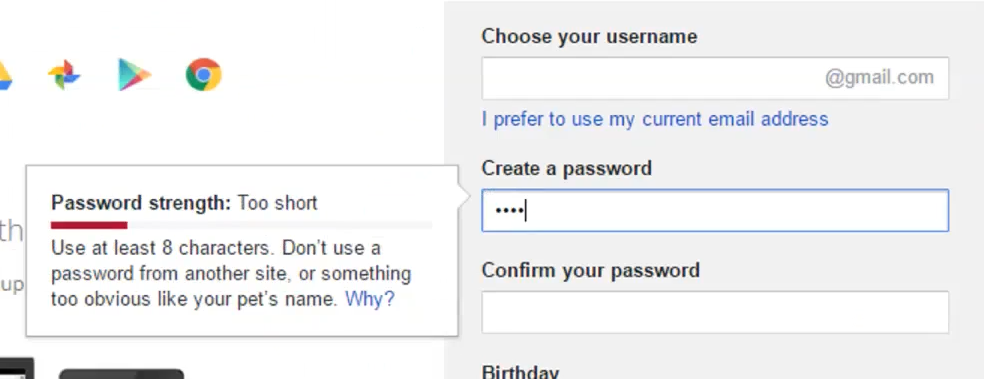Open the 'Why?' link in password tip
The width and height of the screenshot is (984, 379).
coord(370,299)
